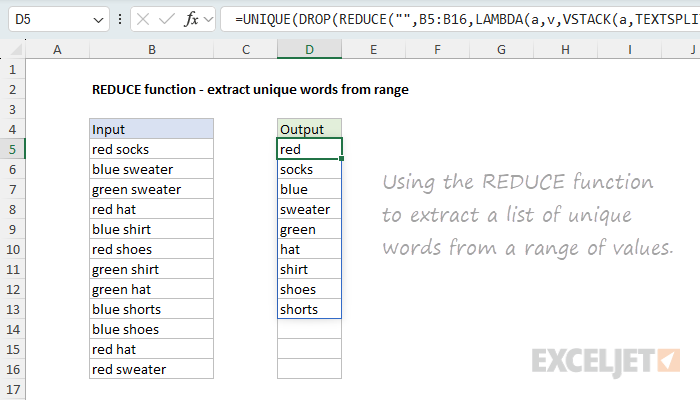
Task: Click the Name Box showing D5
Action: [59, 19]
